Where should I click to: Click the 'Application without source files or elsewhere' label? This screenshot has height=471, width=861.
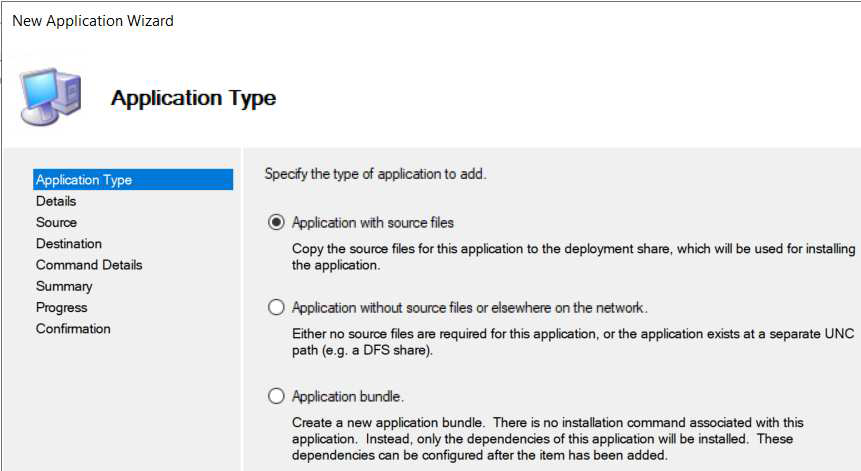click(x=469, y=307)
